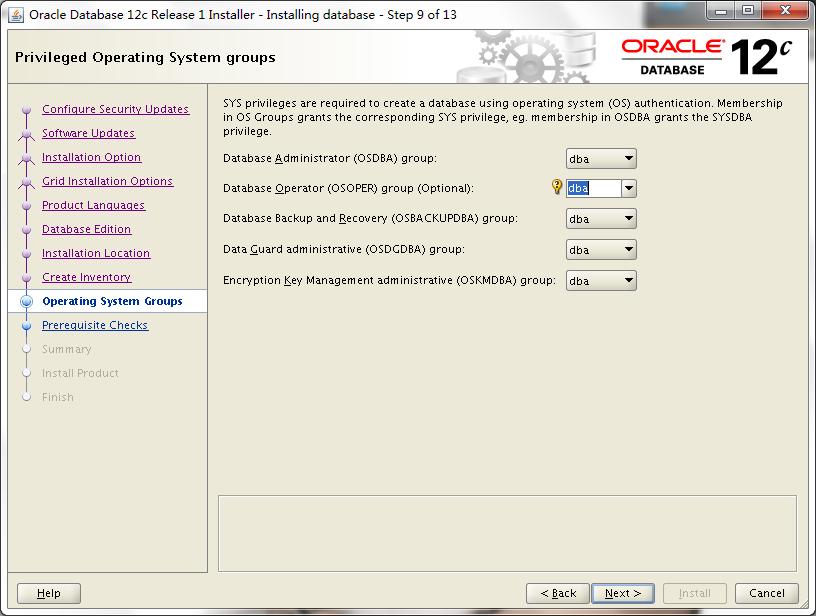Image resolution: width=816 pixels, height=616 pixels.
Task: Go to Database Edition step
Action: pyautogui.click(x=86, y=229)
